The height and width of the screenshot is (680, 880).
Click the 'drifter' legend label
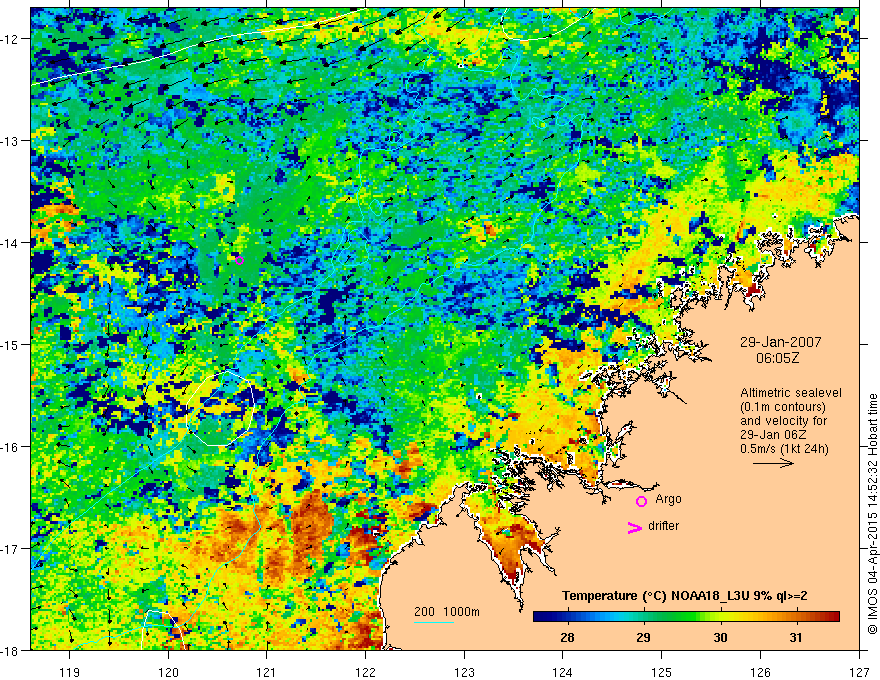pos(663,526)
